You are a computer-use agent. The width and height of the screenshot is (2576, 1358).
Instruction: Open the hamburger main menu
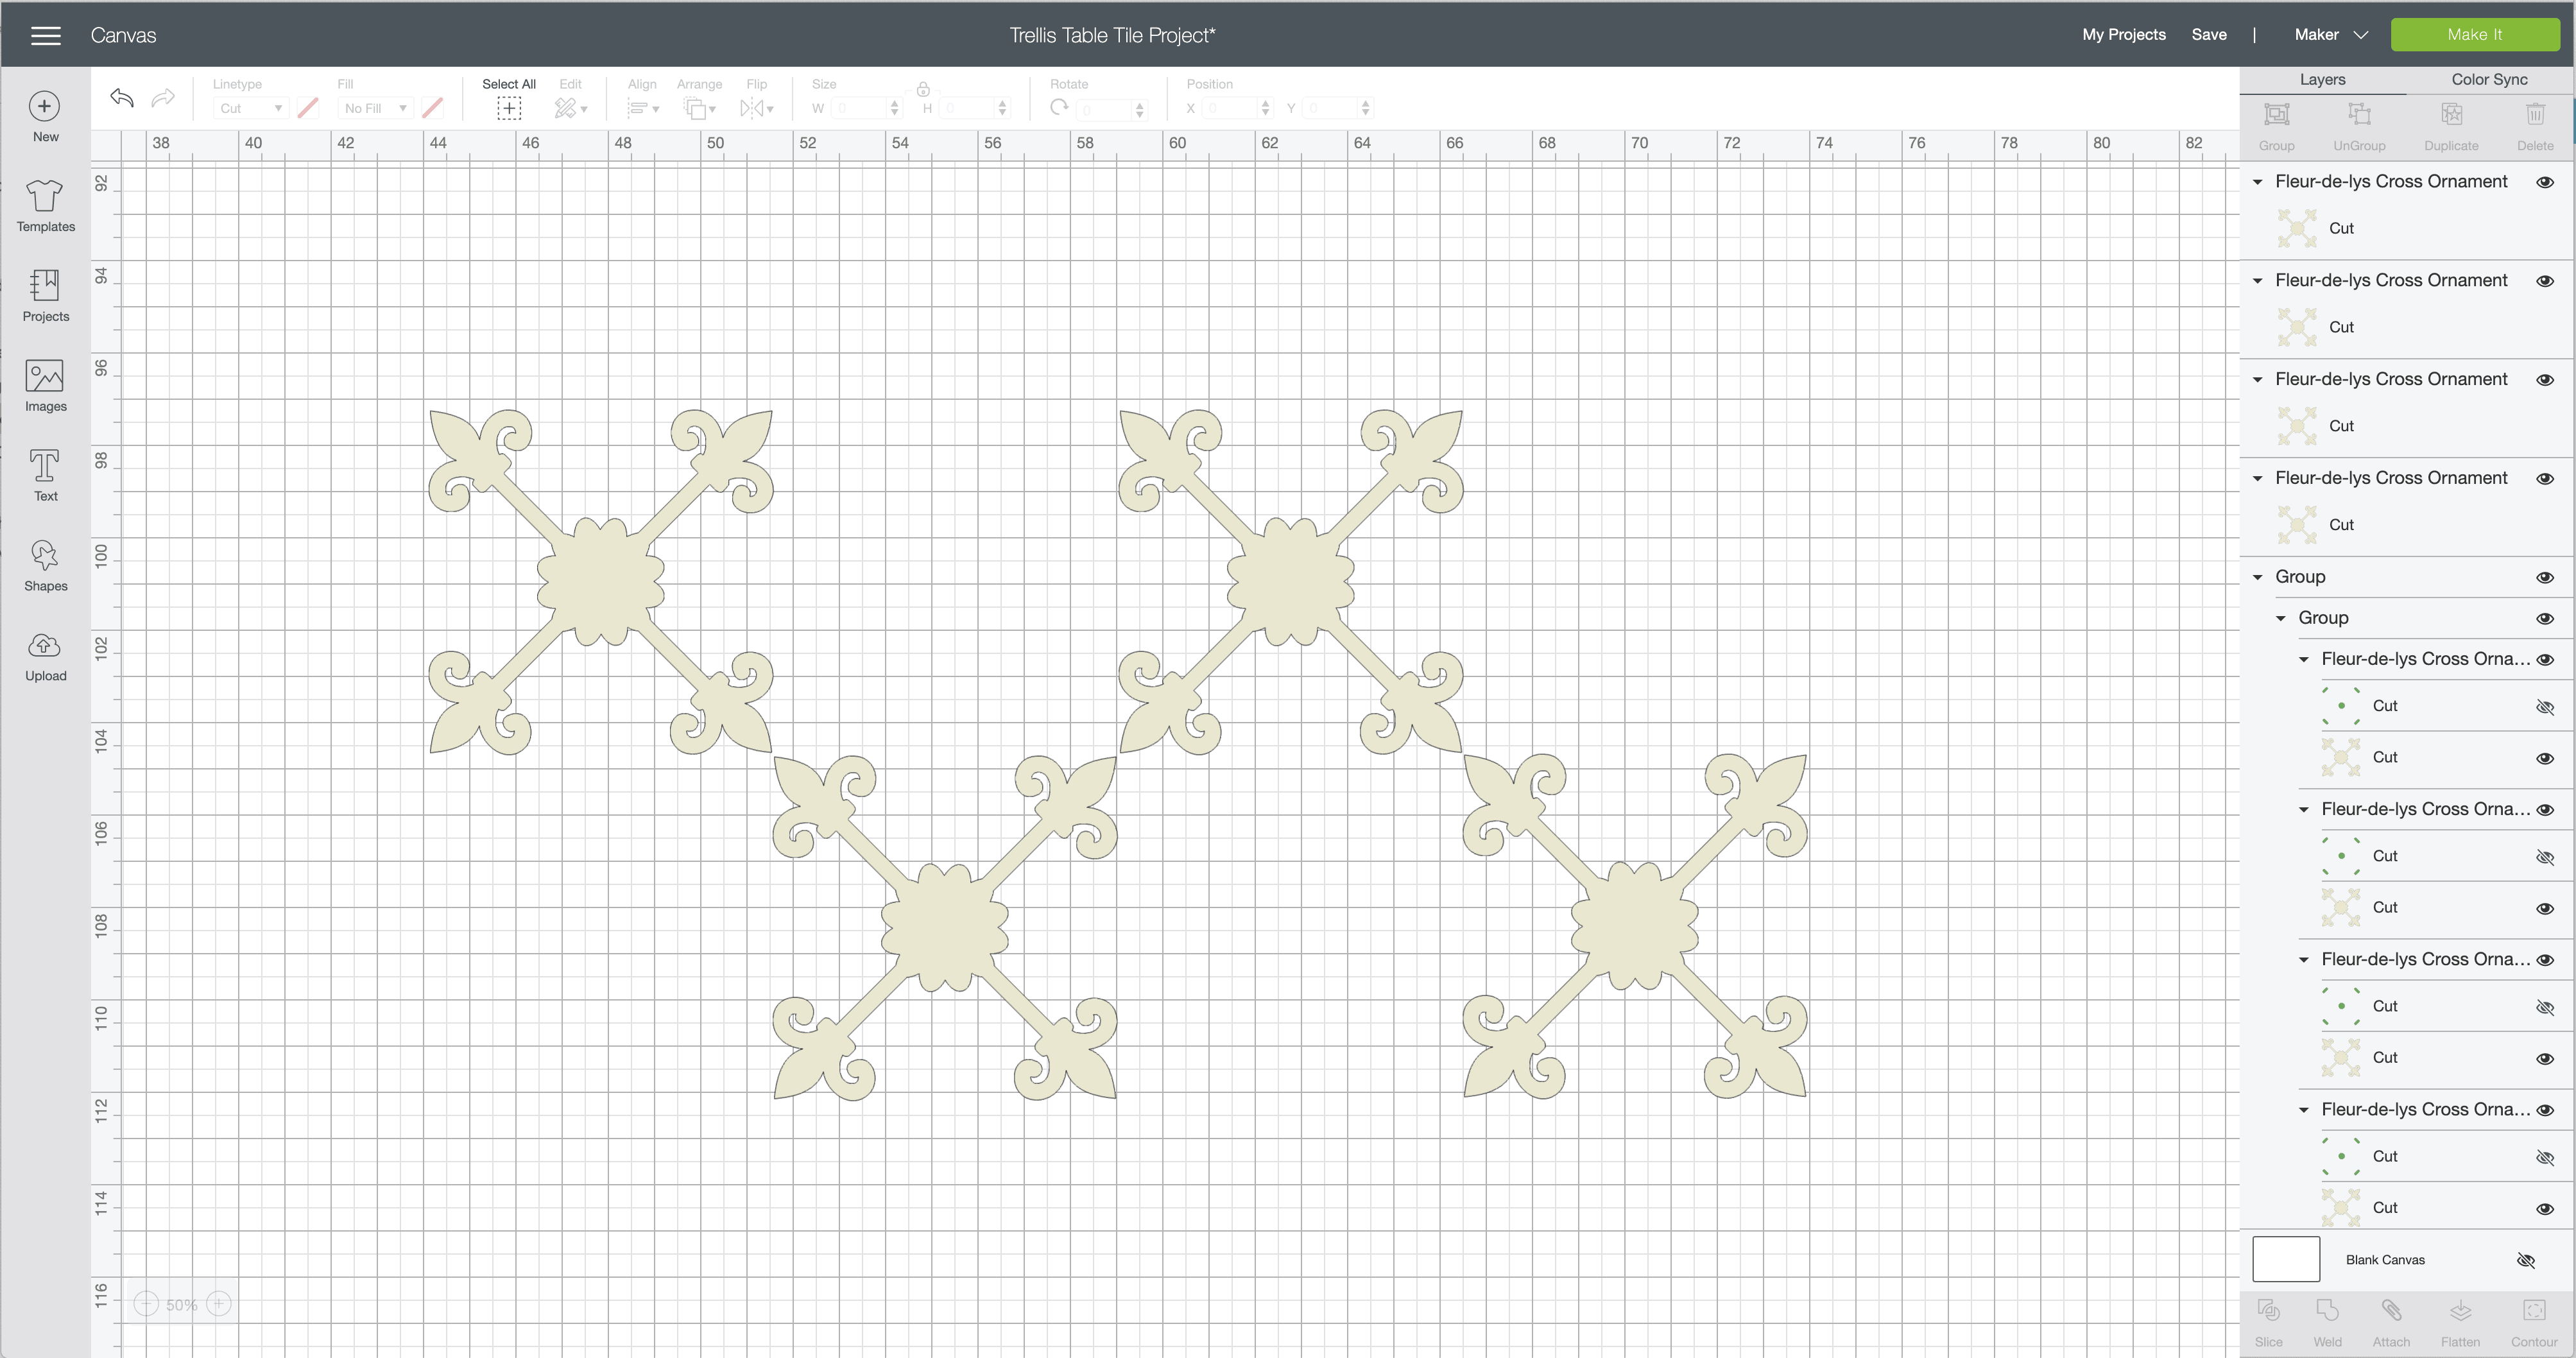click(x=46, y=36)
